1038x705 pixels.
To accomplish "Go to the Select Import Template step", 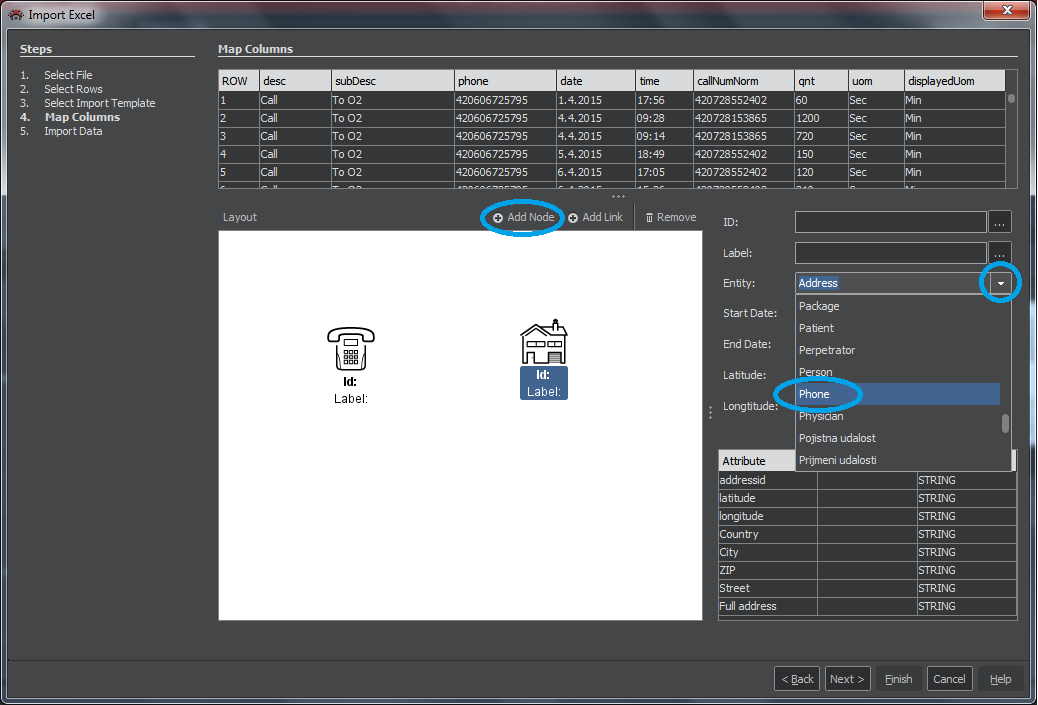I will point(99,103).
